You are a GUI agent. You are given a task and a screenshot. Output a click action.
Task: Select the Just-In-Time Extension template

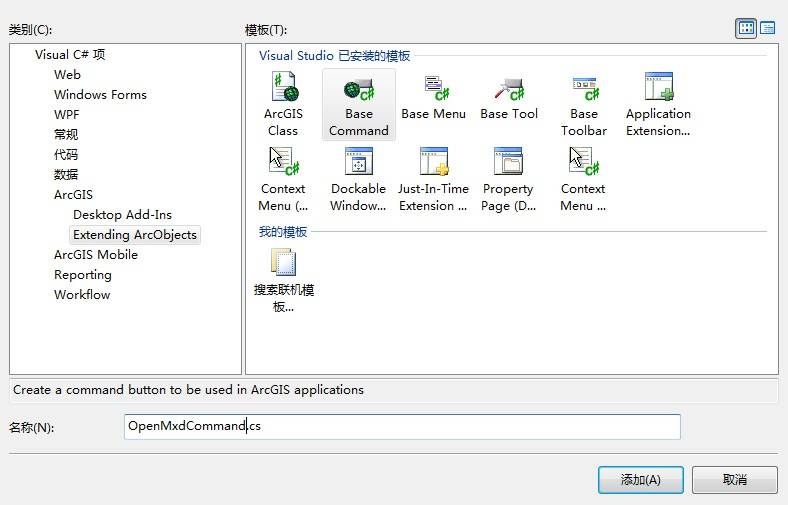click(x=433, y=179)
